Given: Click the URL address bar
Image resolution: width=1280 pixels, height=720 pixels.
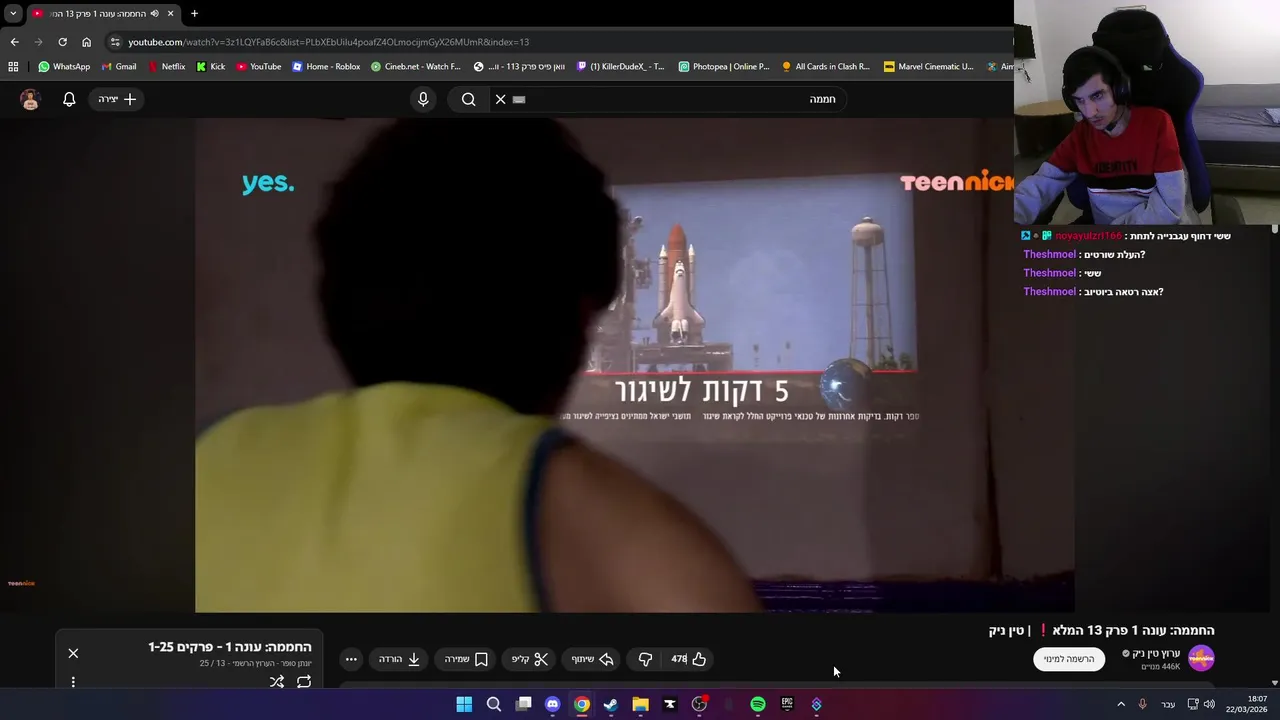Looking at the screenshot, I should 560,42.
